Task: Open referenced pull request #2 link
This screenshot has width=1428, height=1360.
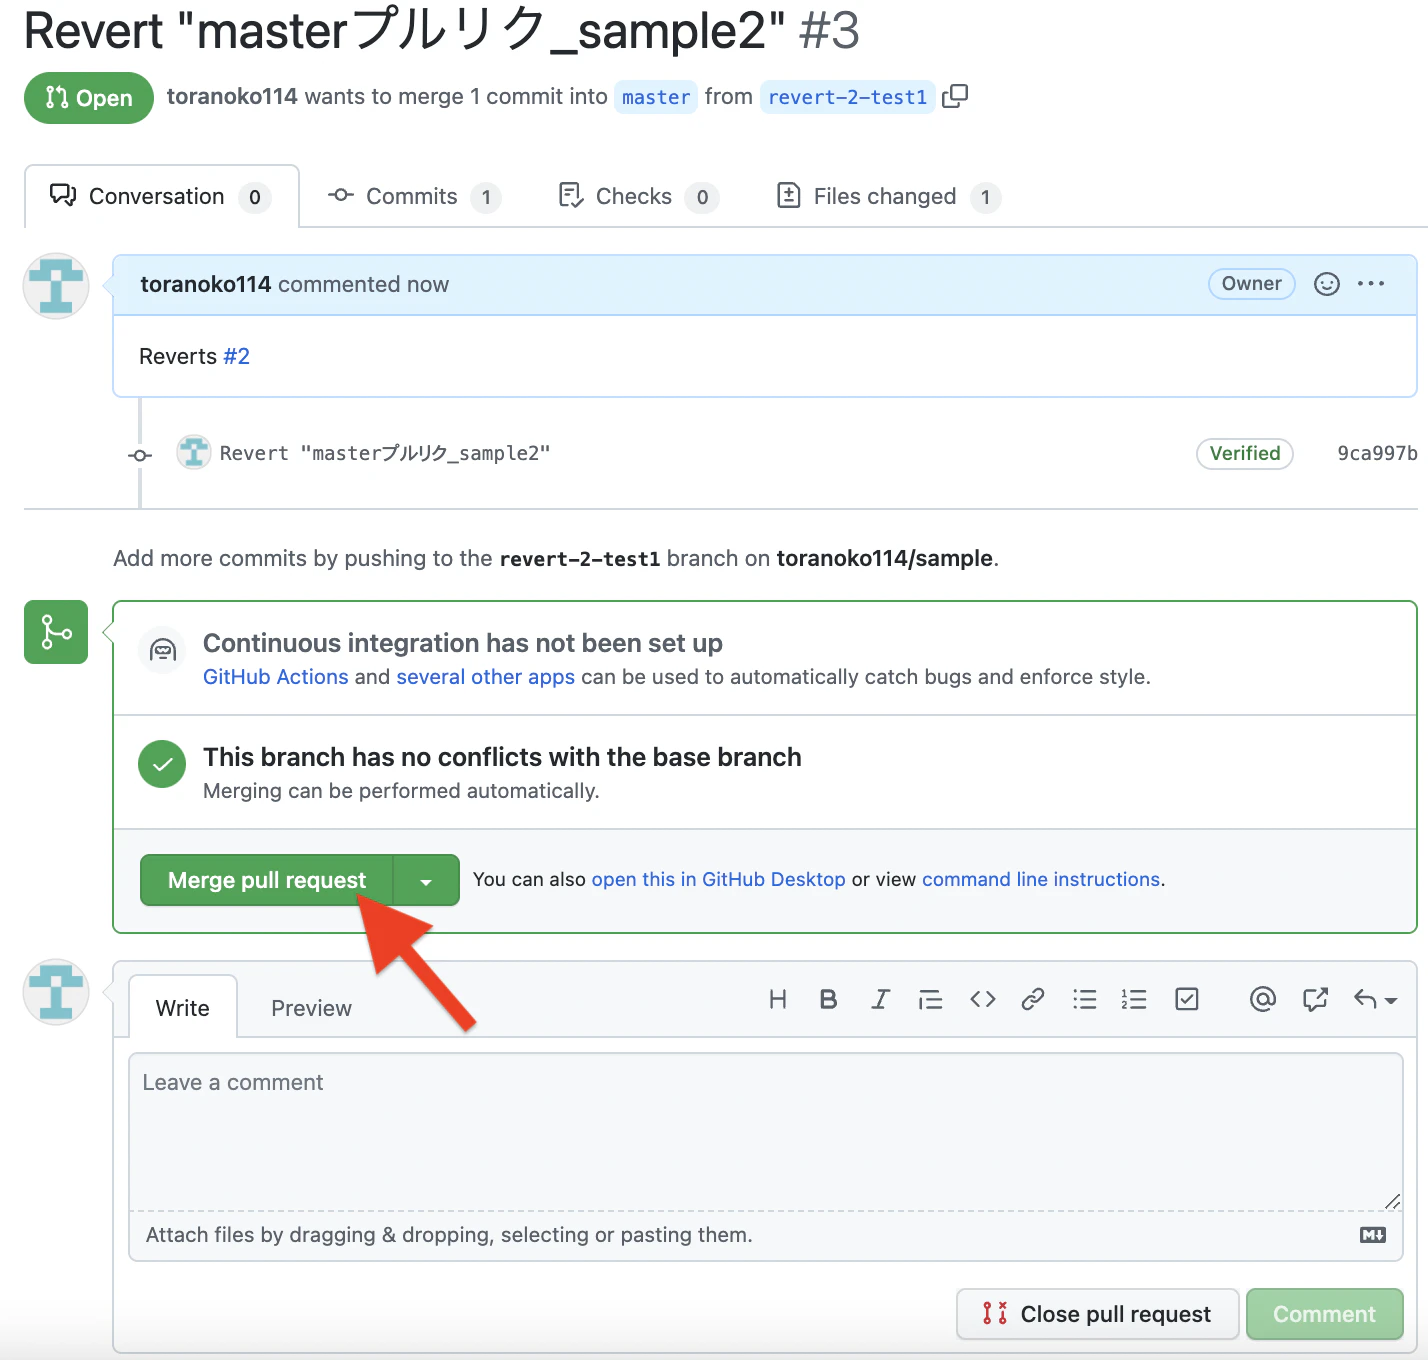Action: [x=237, y=356]
